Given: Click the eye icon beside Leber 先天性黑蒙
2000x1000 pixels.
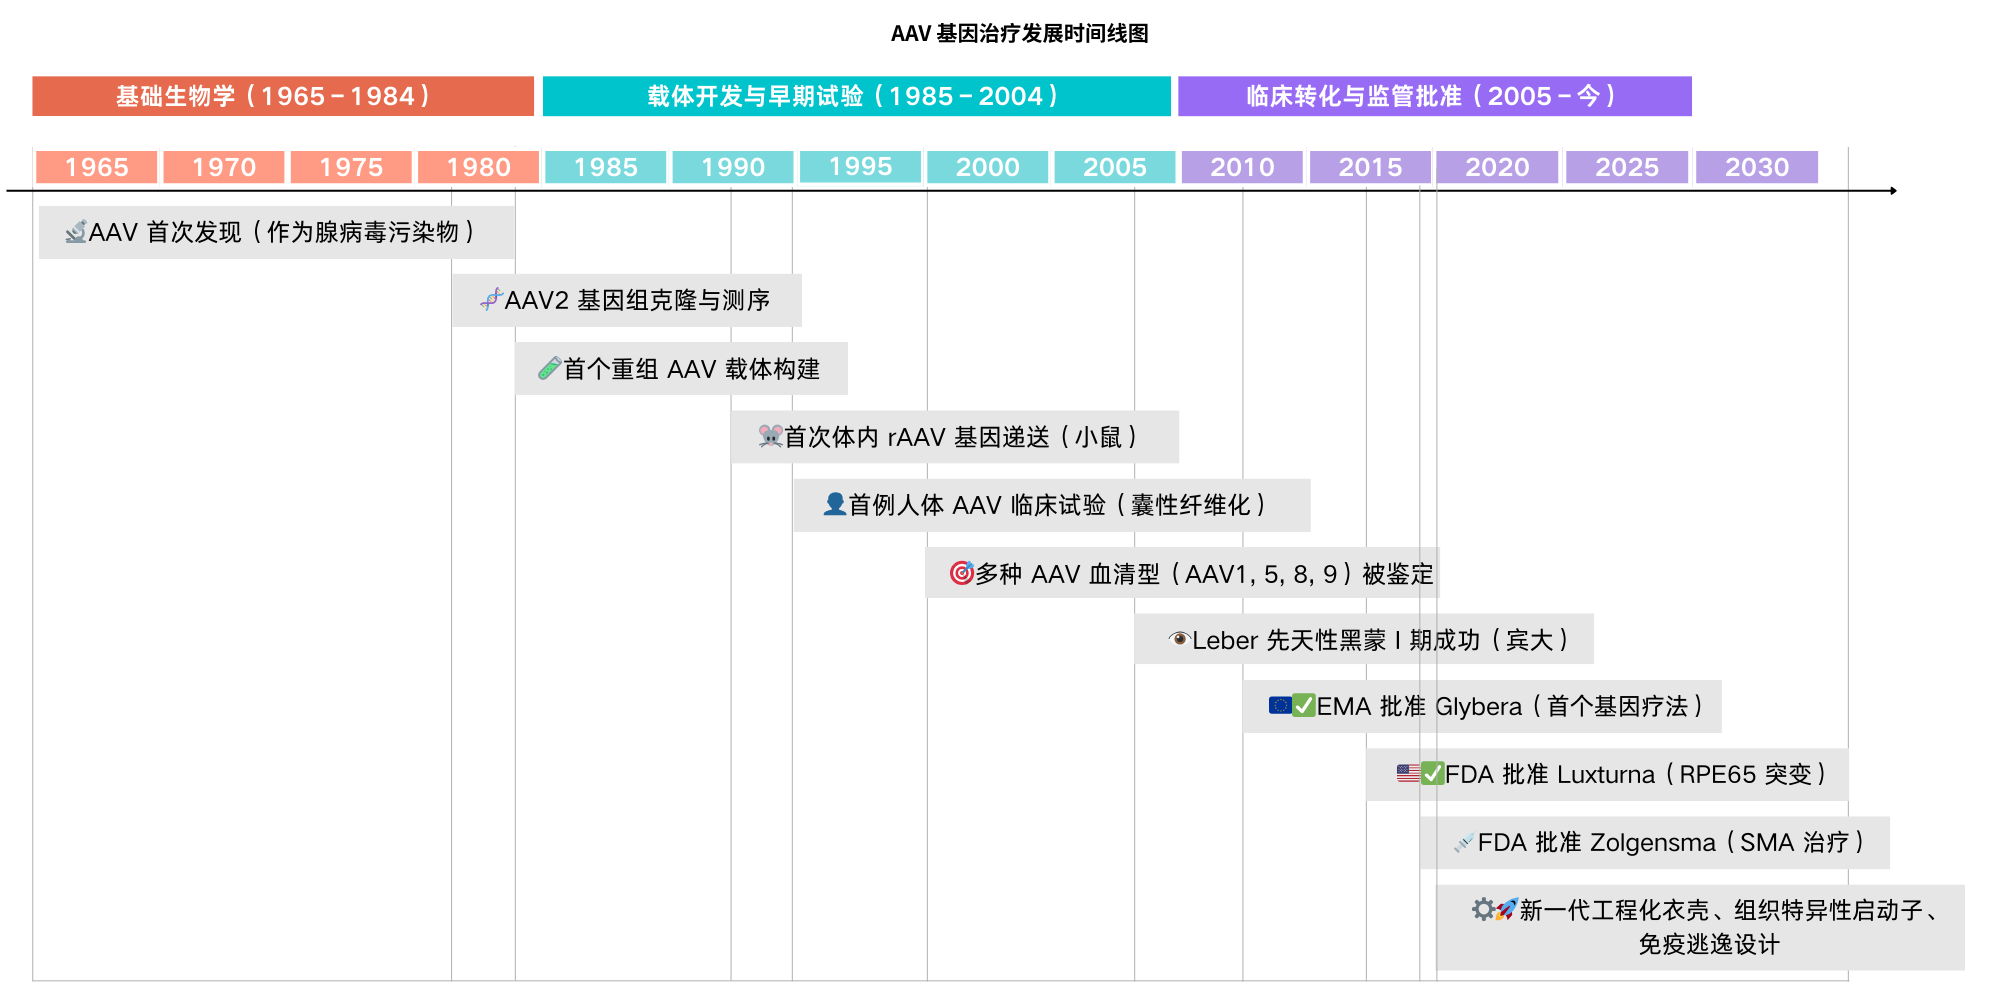Looking at the screenshot, I should pyautogui.click(x=1179, y=639).
